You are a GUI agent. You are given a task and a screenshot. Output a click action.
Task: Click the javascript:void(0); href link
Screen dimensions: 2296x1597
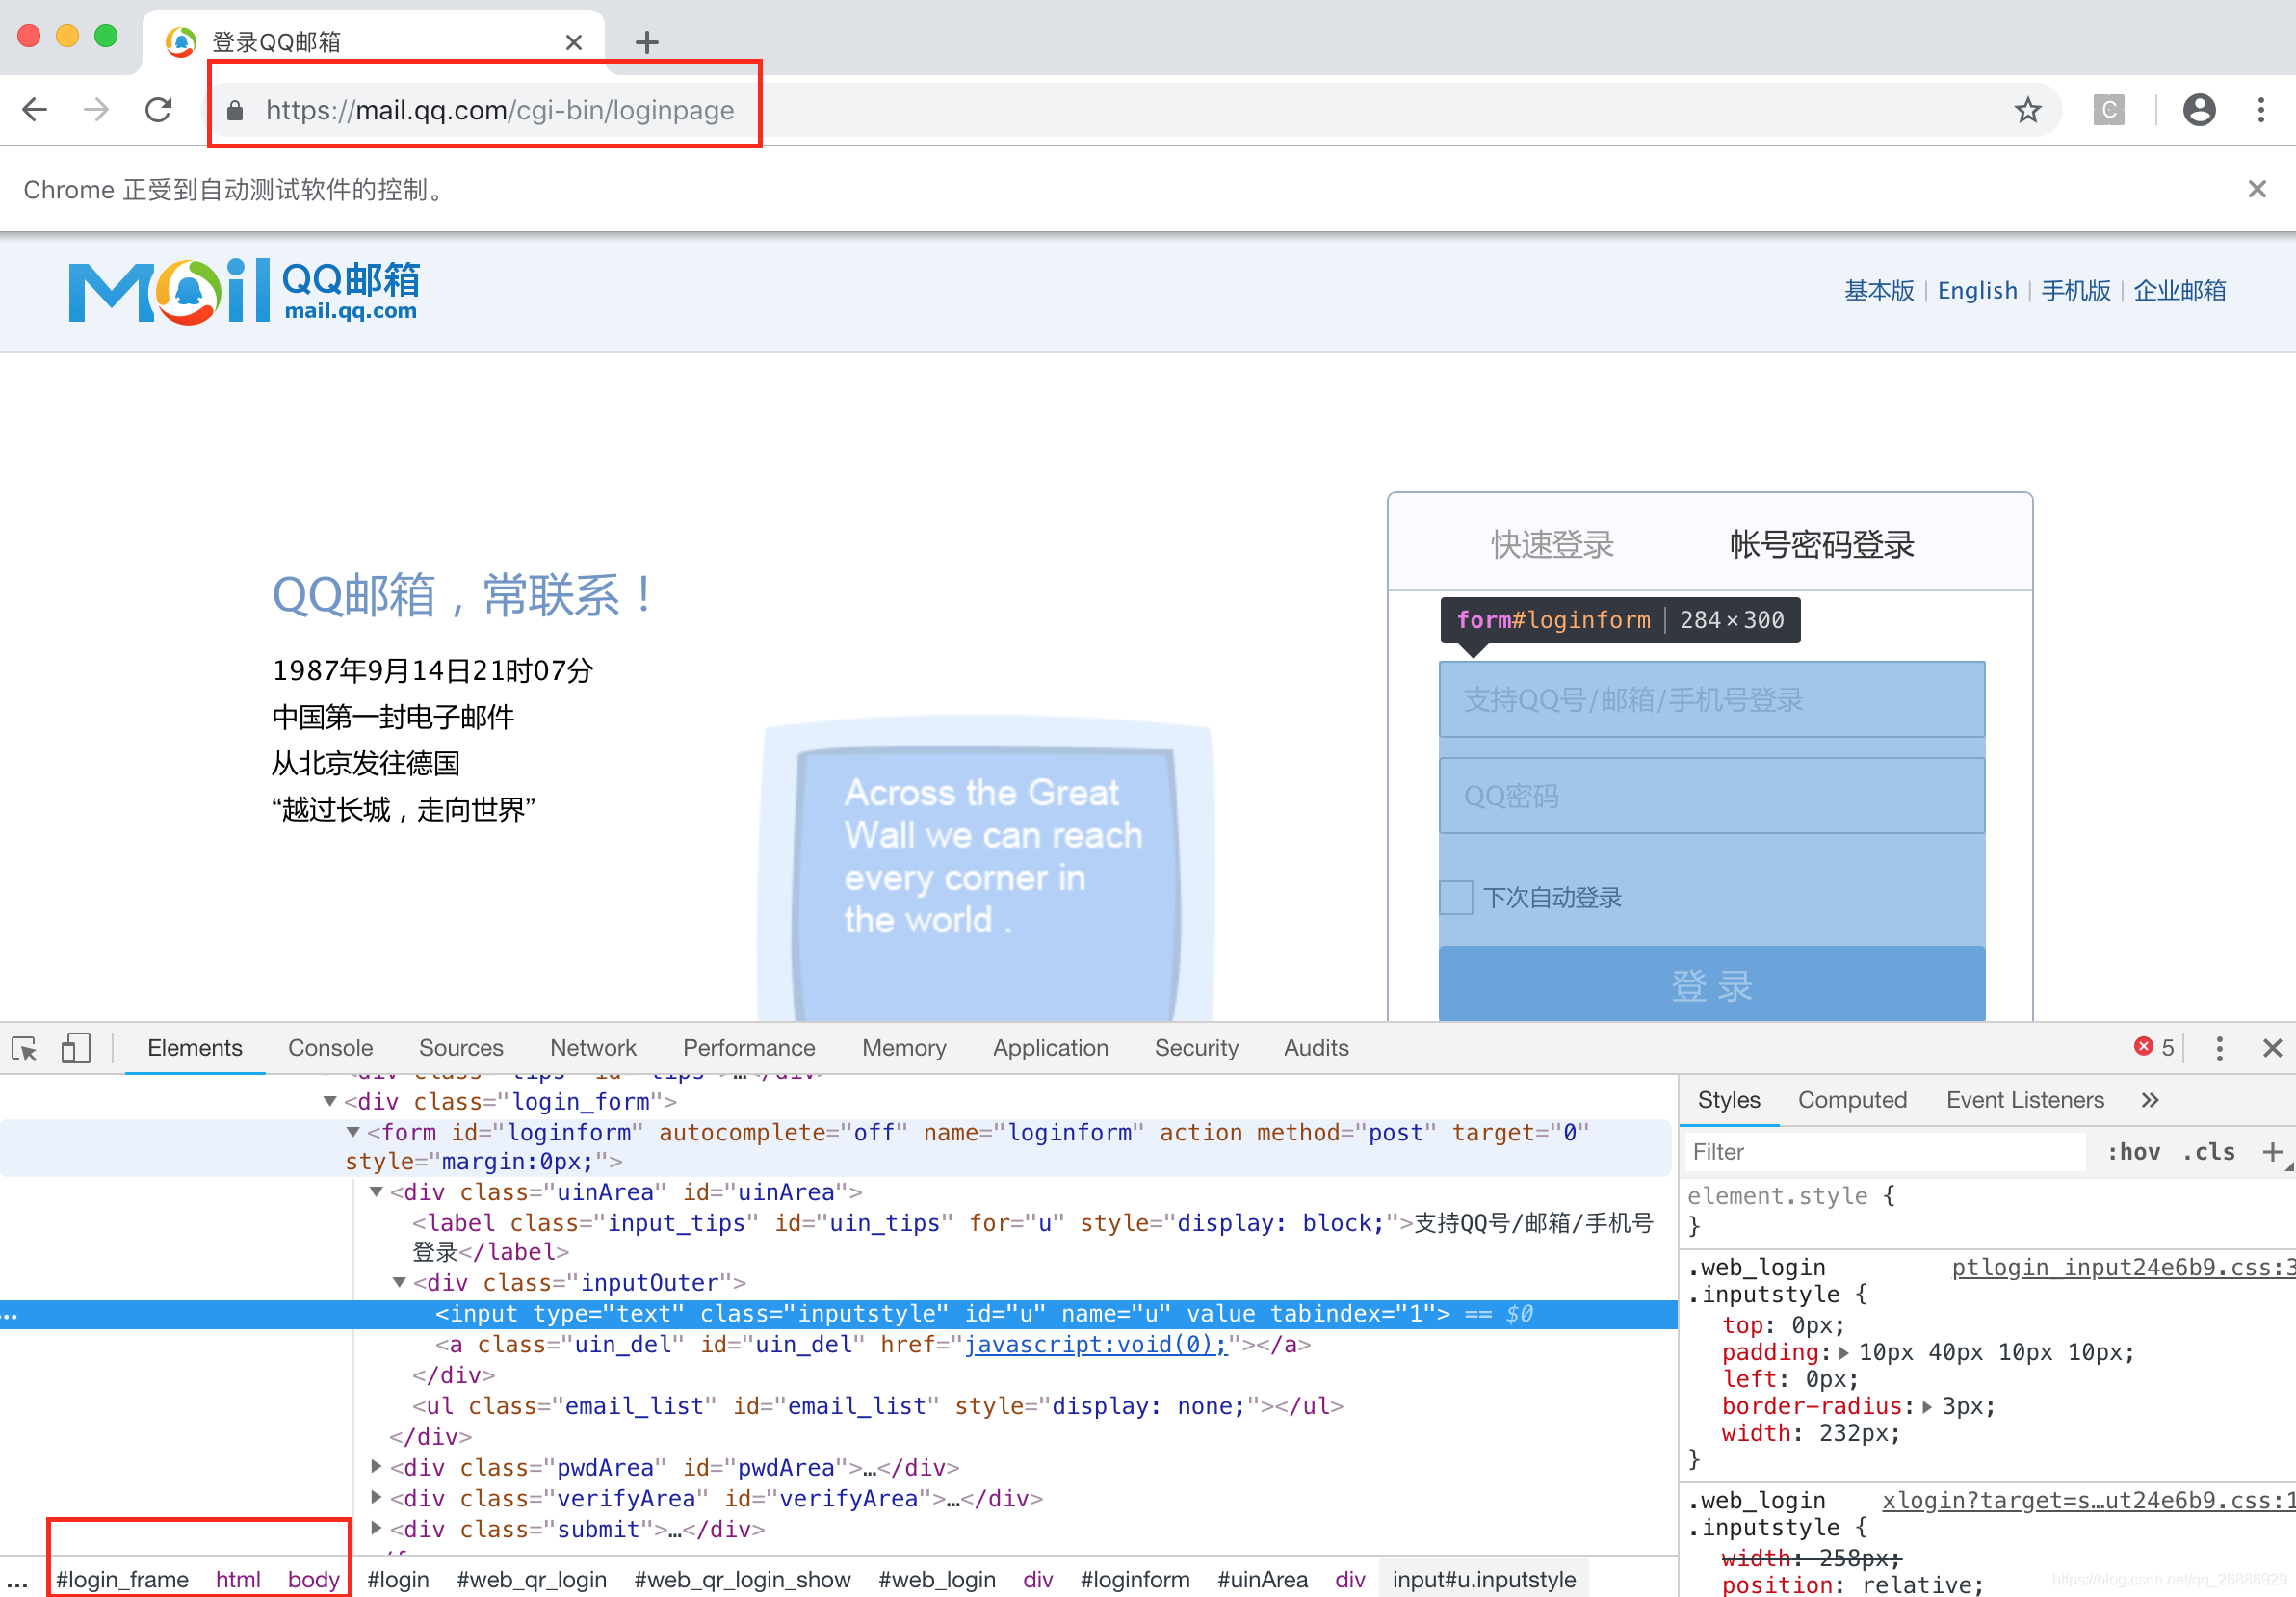point(1095,1344)
